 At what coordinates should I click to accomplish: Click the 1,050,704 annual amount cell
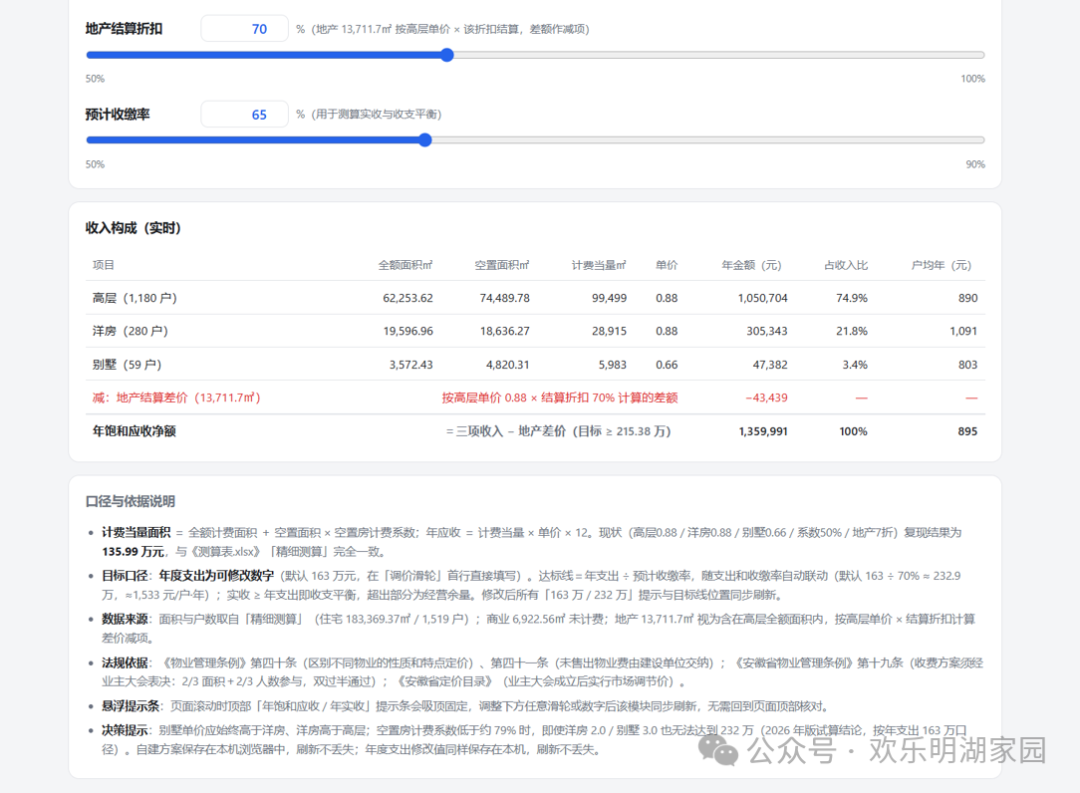pyautogui.click(x=762, y=298)
